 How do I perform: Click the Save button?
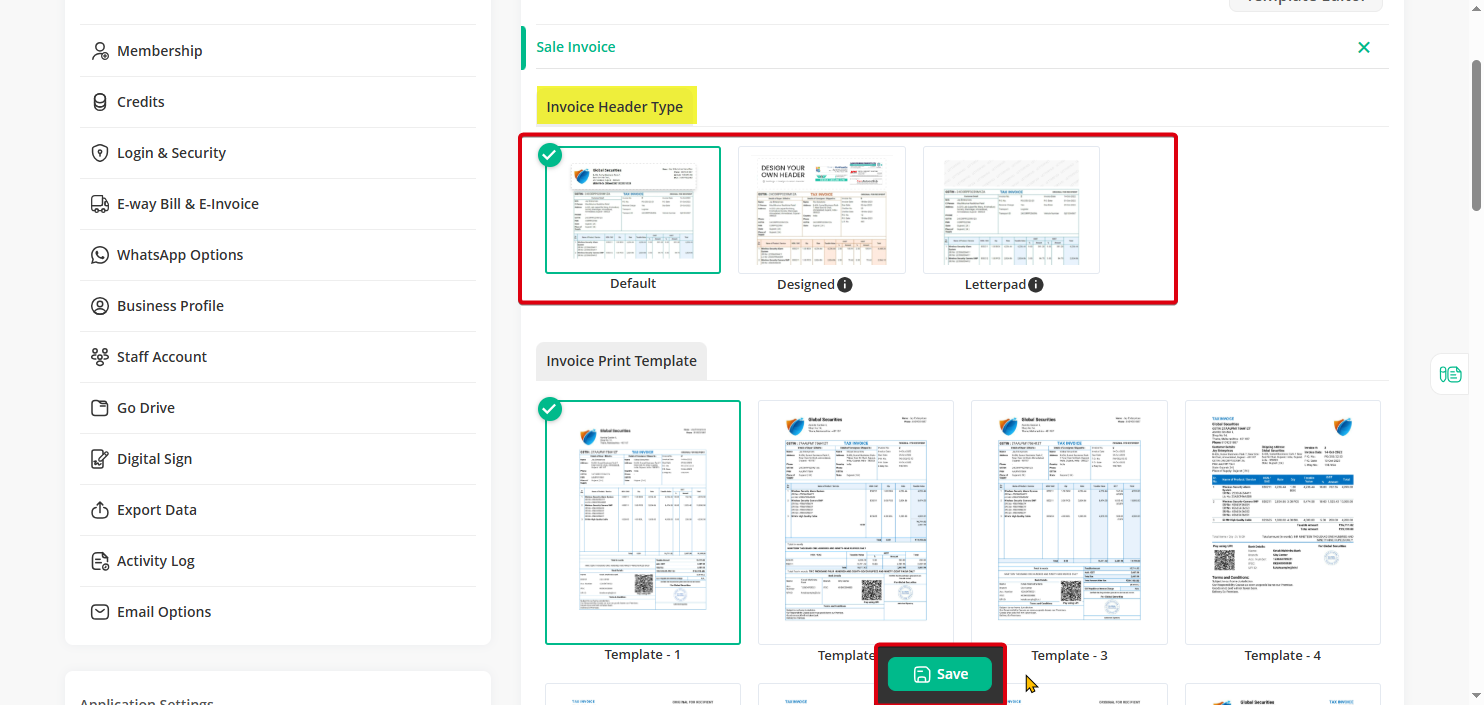pos(940,674)
